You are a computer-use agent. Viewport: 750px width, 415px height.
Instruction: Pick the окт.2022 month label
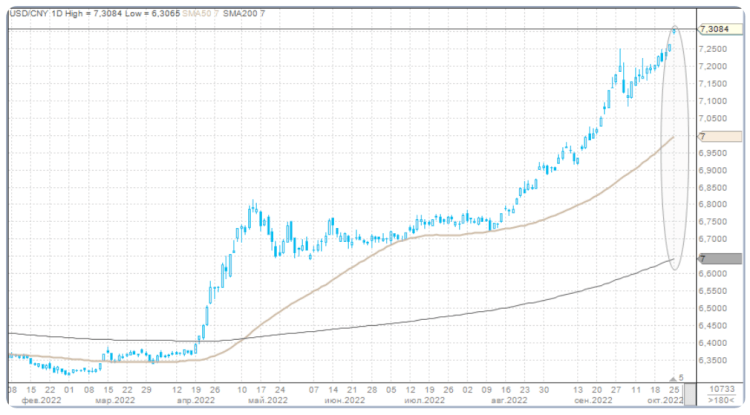[x=666, y=400]
